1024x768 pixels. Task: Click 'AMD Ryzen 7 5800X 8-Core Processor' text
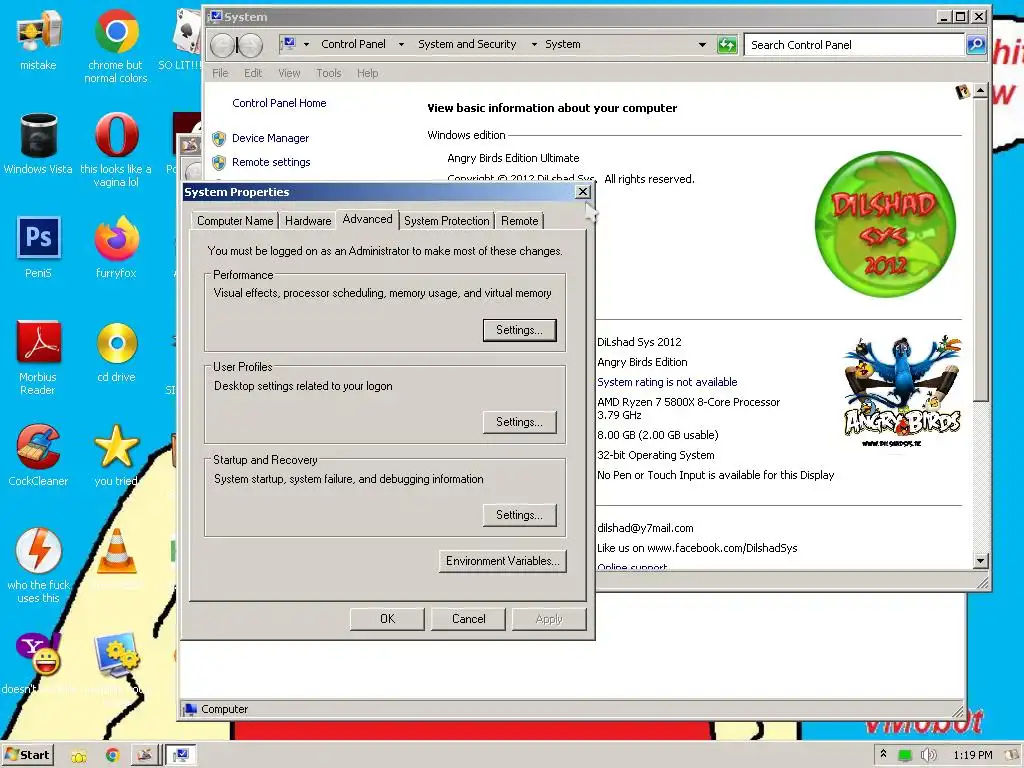(688, 402)
